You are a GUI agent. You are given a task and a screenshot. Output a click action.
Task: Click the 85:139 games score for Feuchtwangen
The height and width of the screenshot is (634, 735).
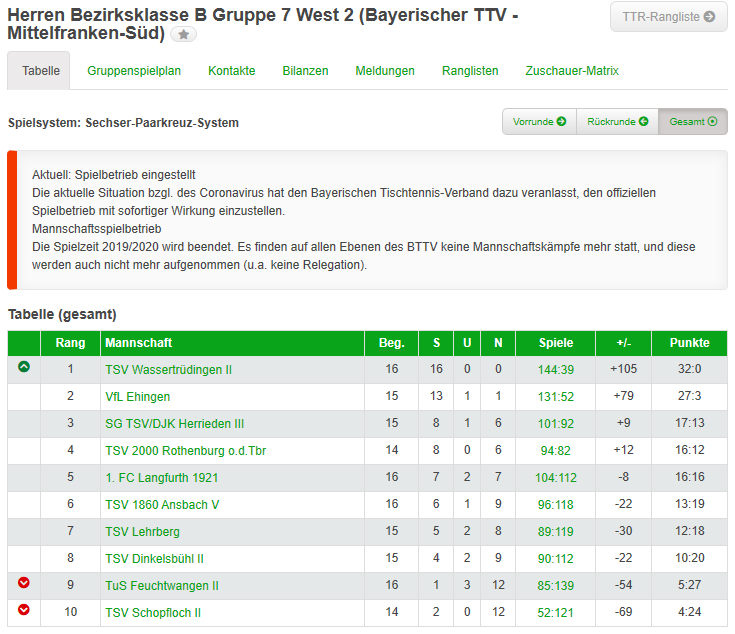point(555,586)
